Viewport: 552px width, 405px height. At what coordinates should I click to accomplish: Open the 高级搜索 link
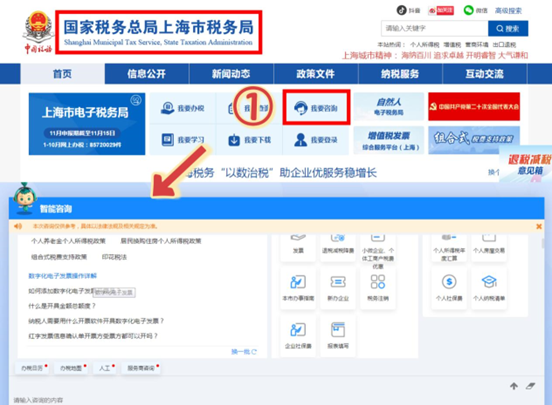tap(508, 11)
